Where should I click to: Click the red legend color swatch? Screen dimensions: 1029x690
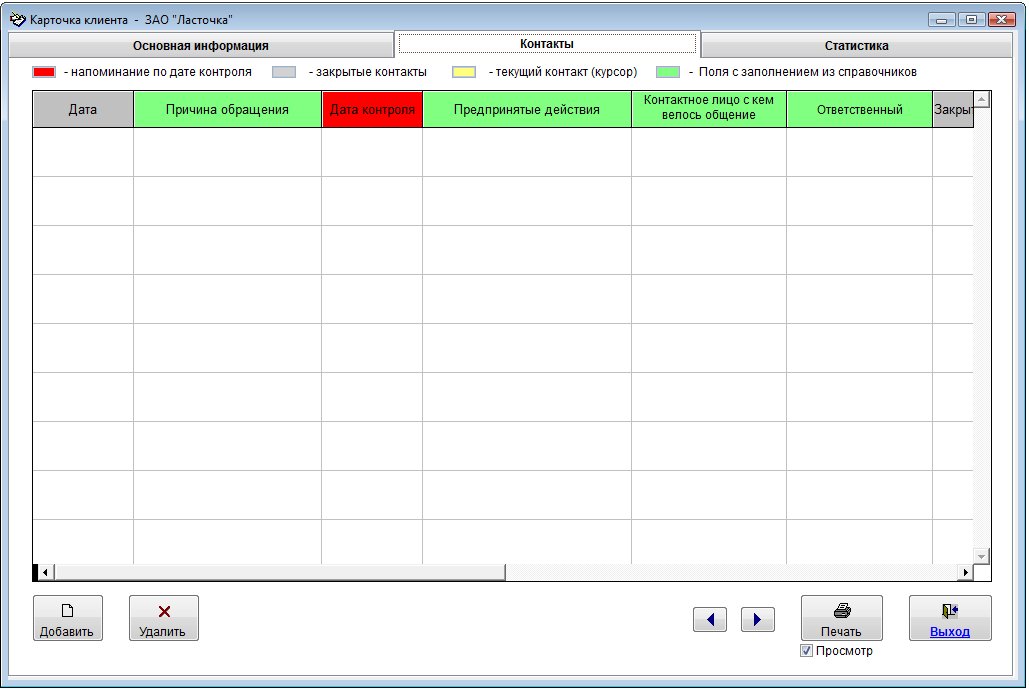pos(44,72)
